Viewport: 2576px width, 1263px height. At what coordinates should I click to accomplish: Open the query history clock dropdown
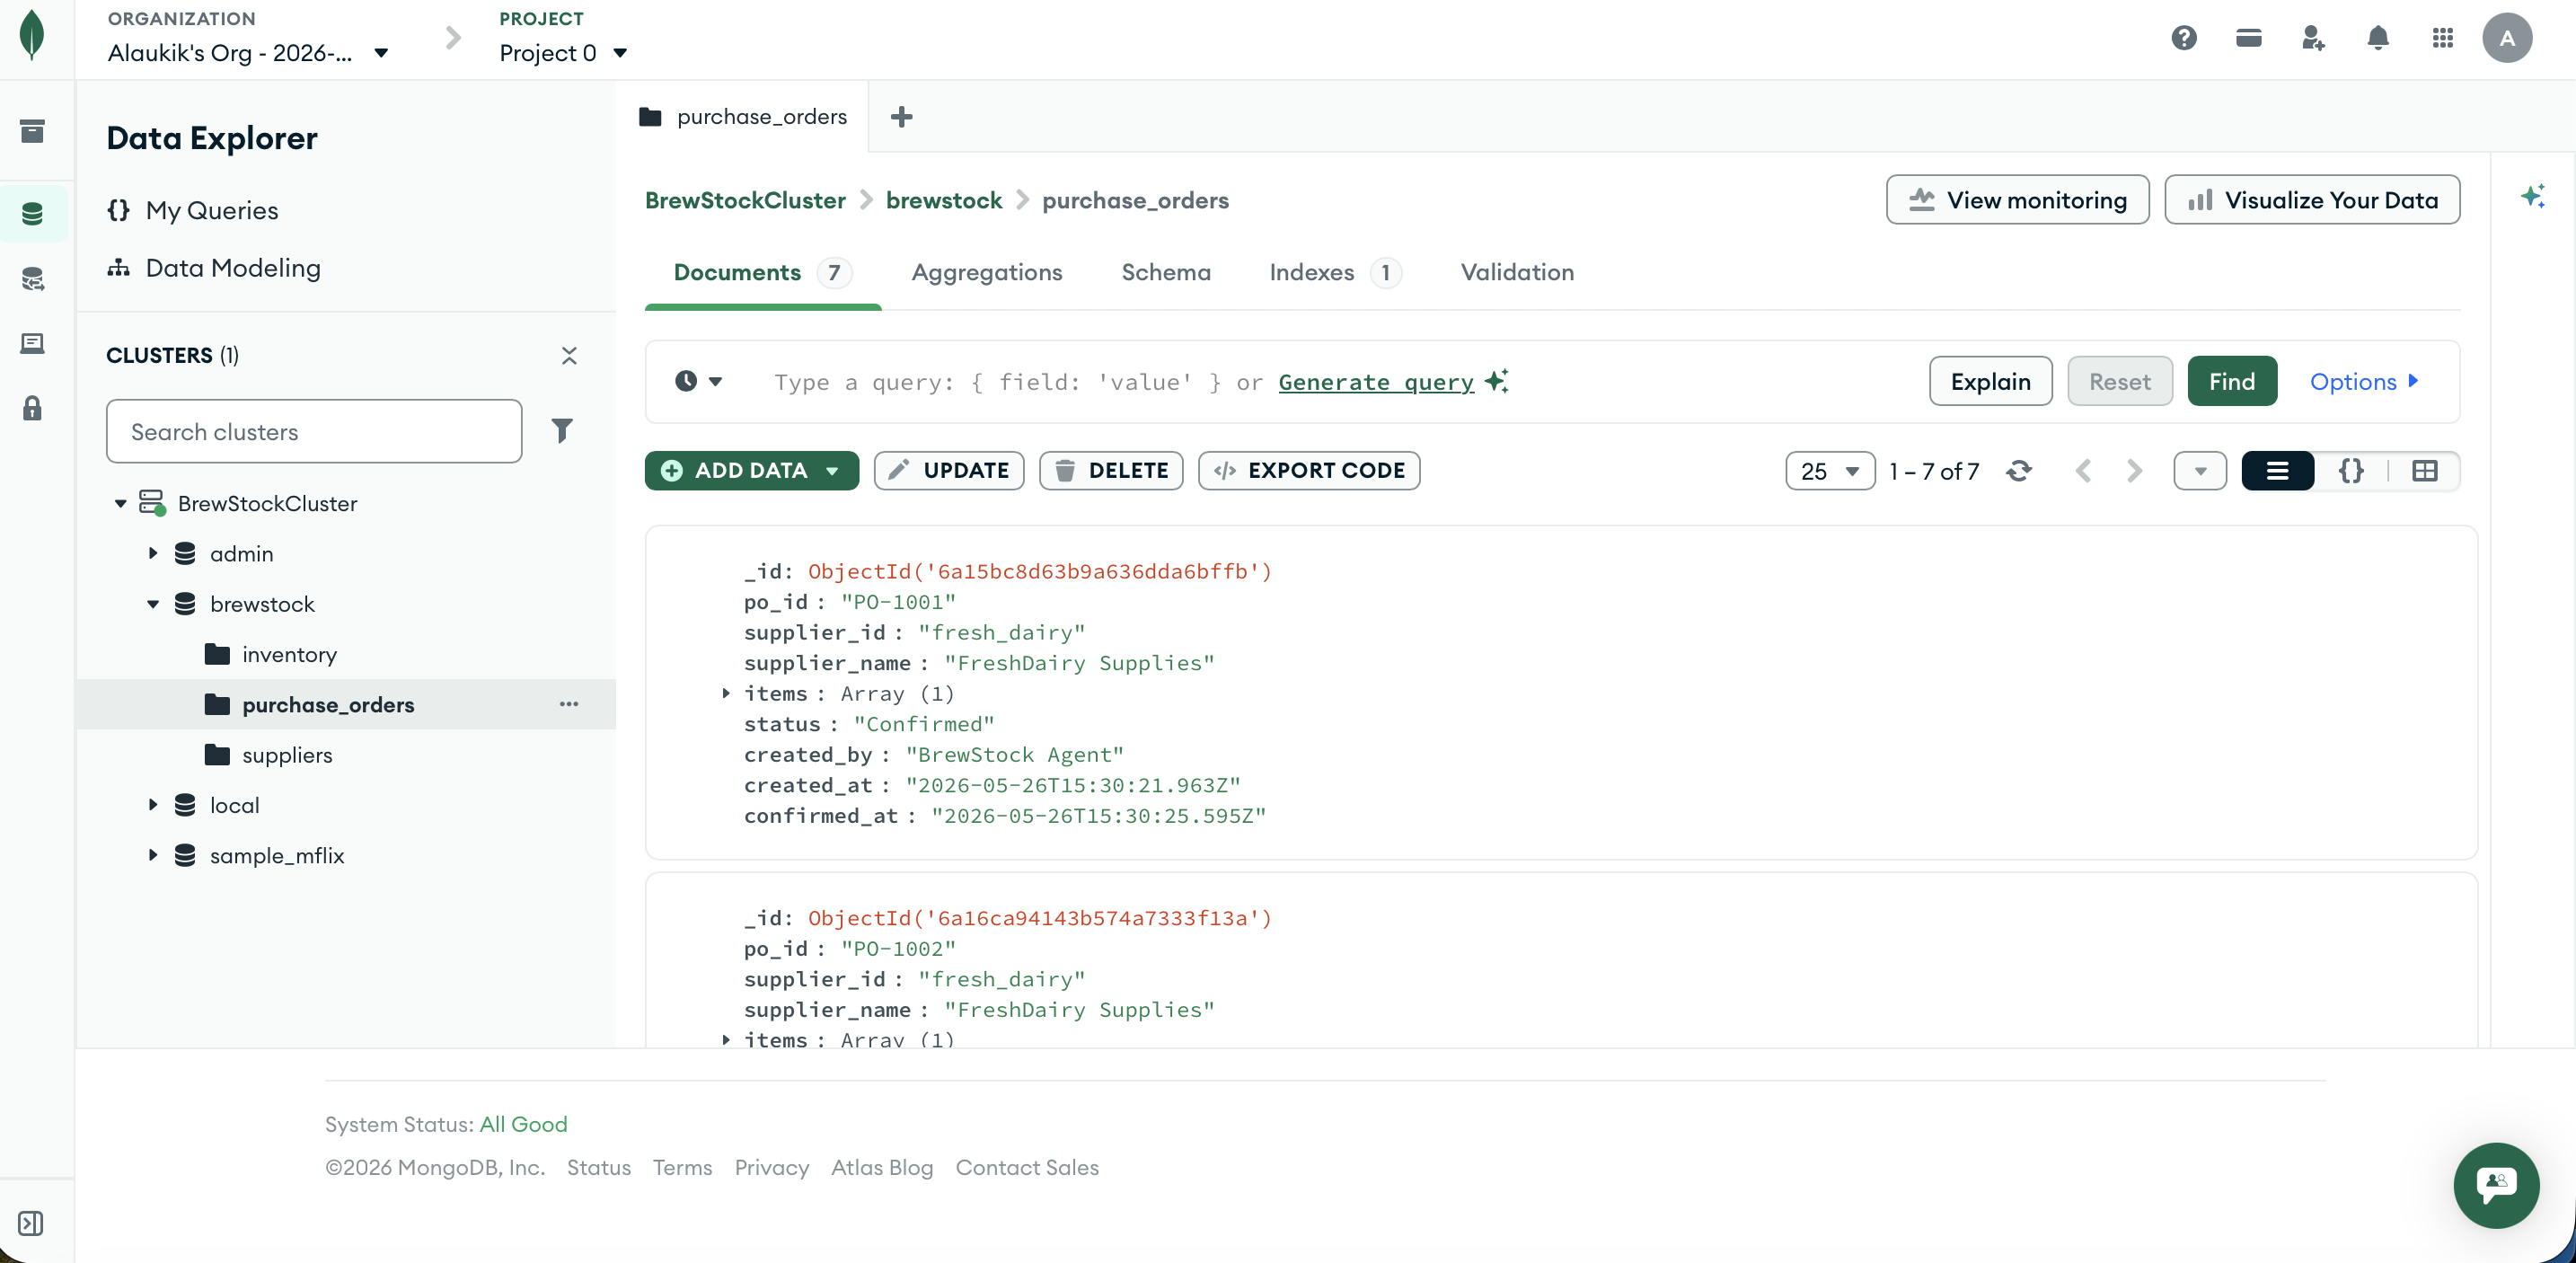tap(698, 381)
